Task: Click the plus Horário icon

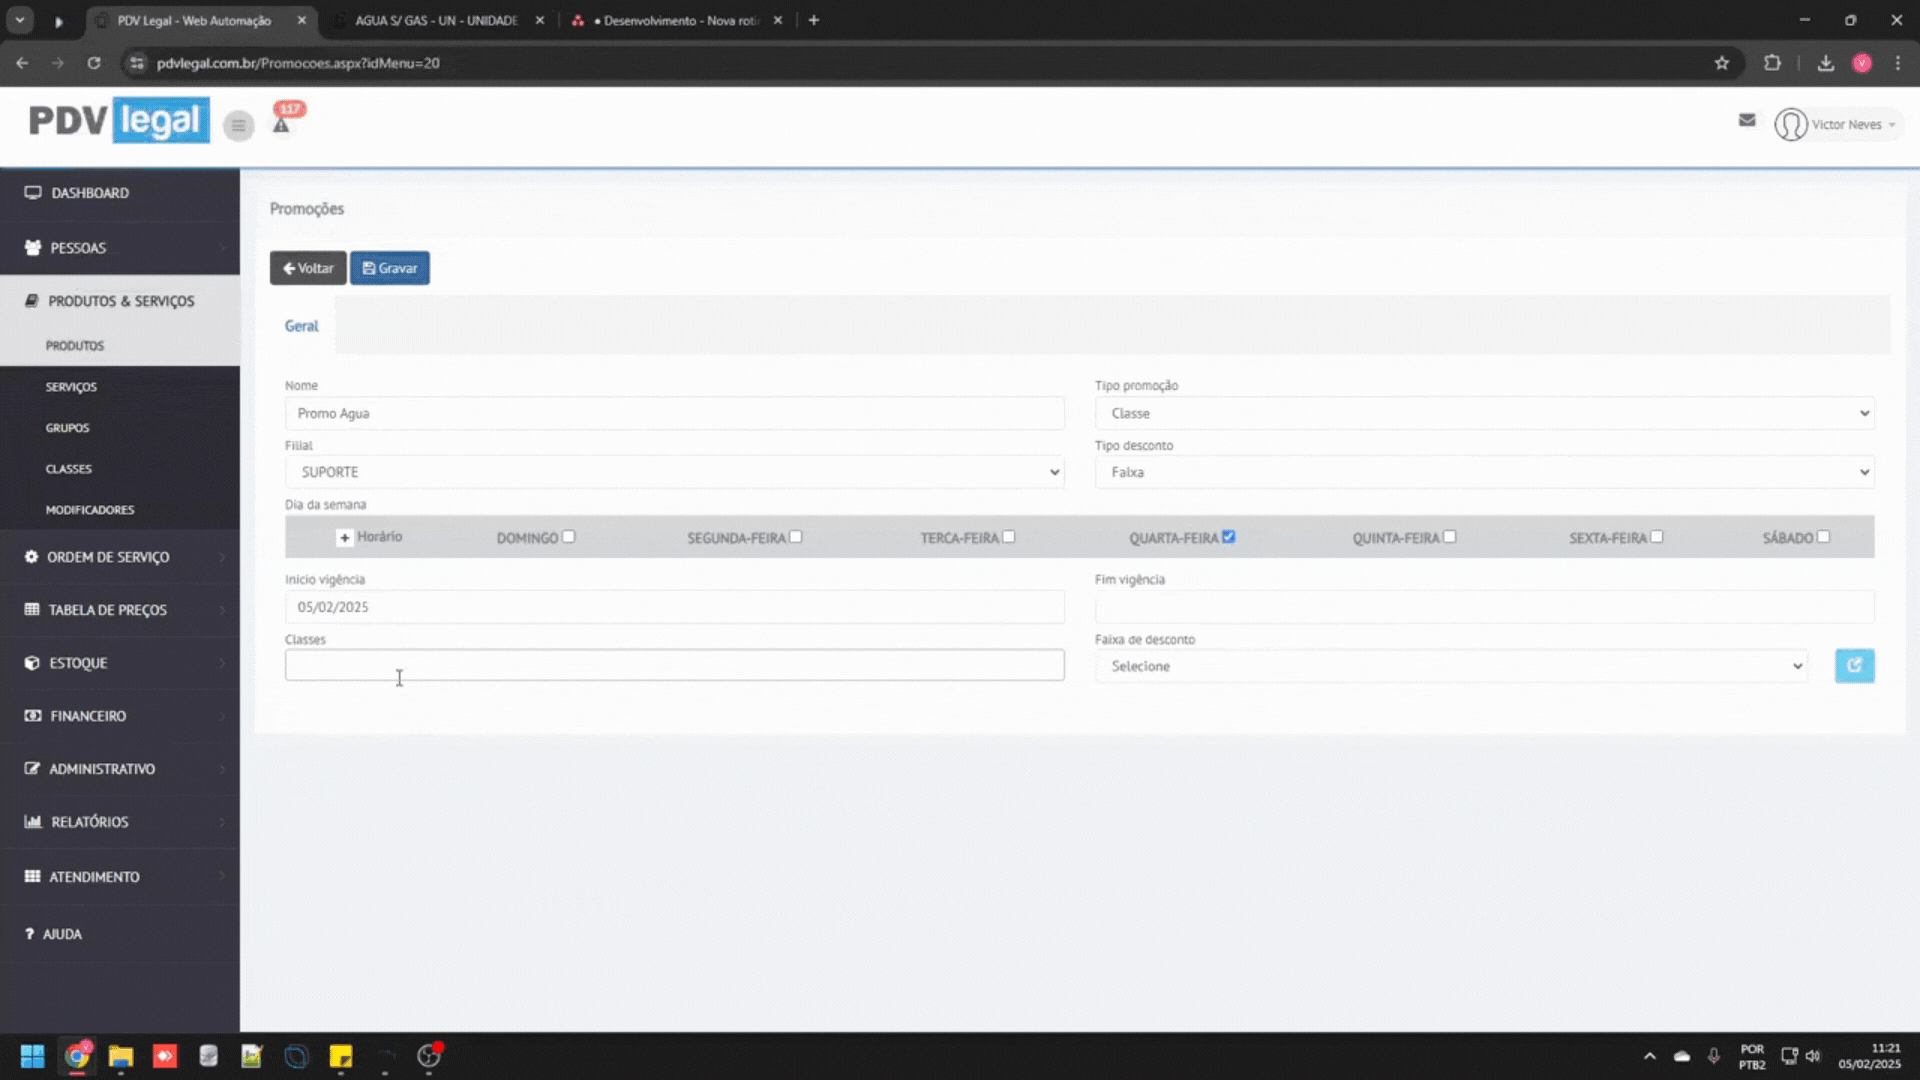Action: [344, 538]
